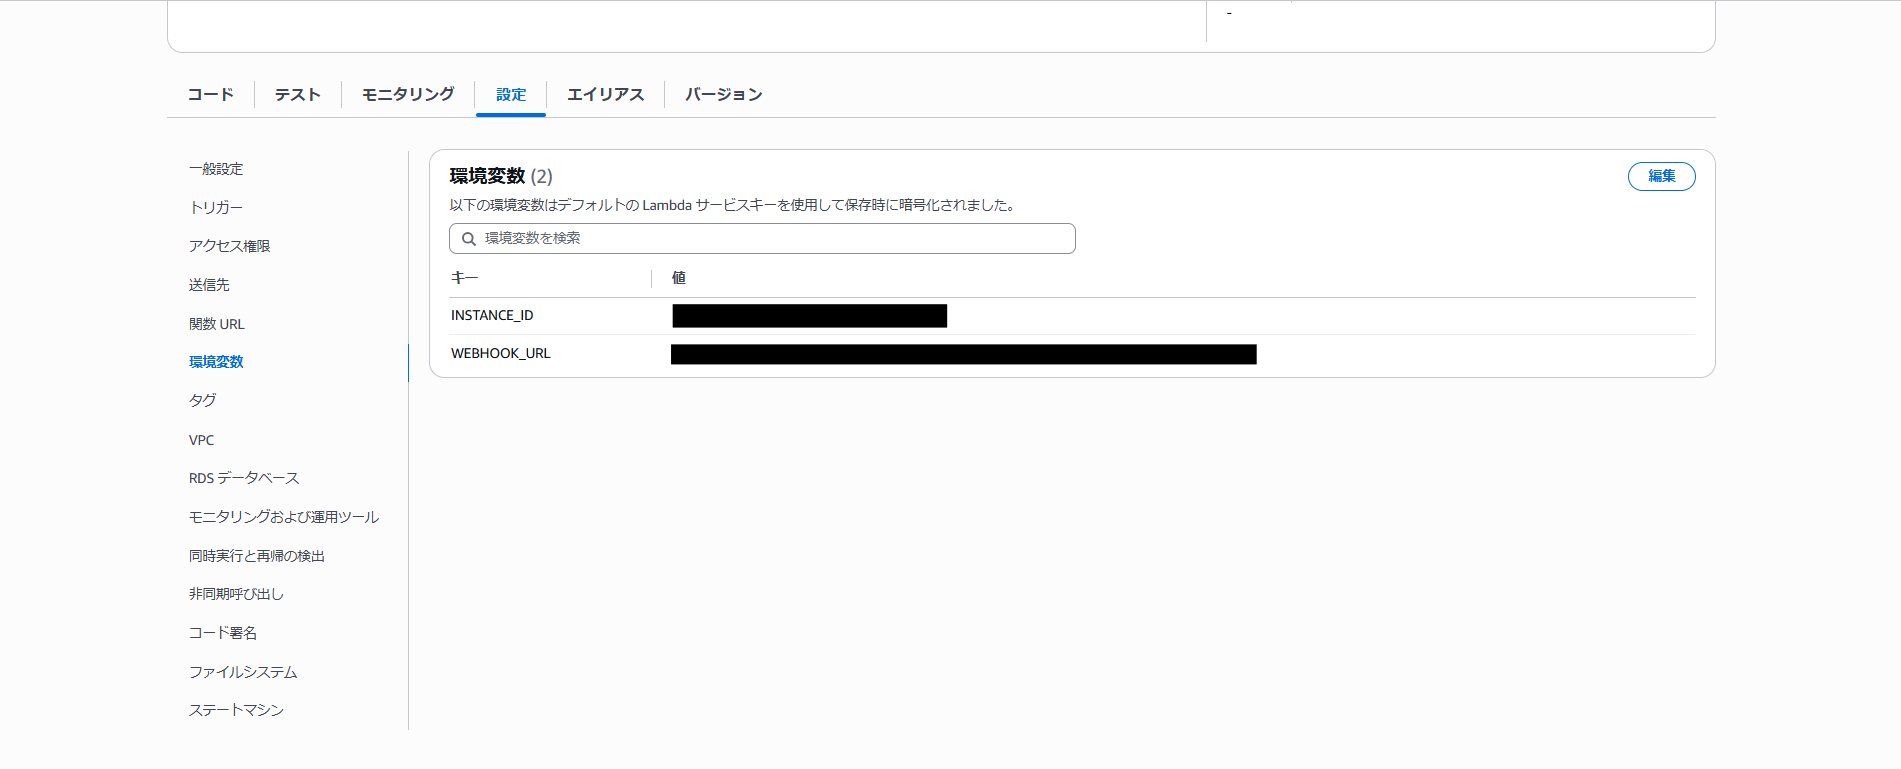
Task: Select タグ in the sidebar
Action: [x=203, y=400]
